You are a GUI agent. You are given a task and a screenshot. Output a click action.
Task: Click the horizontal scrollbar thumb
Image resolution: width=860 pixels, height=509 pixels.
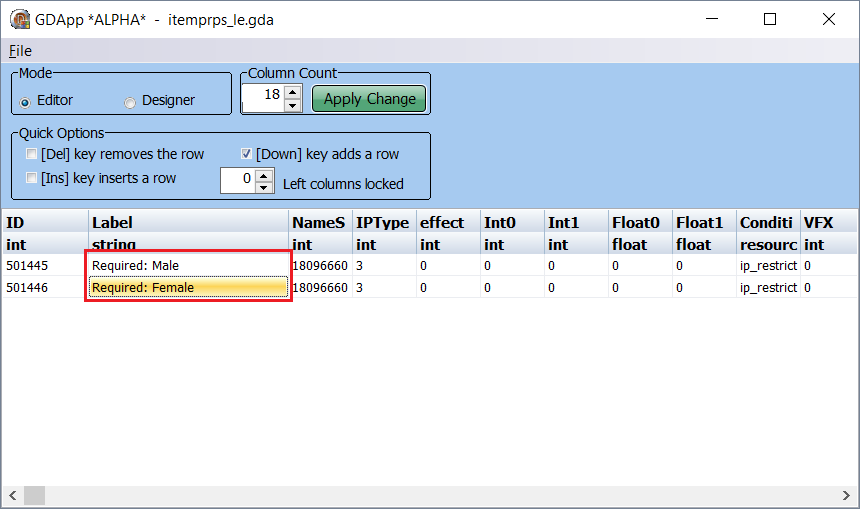point(35,496)
